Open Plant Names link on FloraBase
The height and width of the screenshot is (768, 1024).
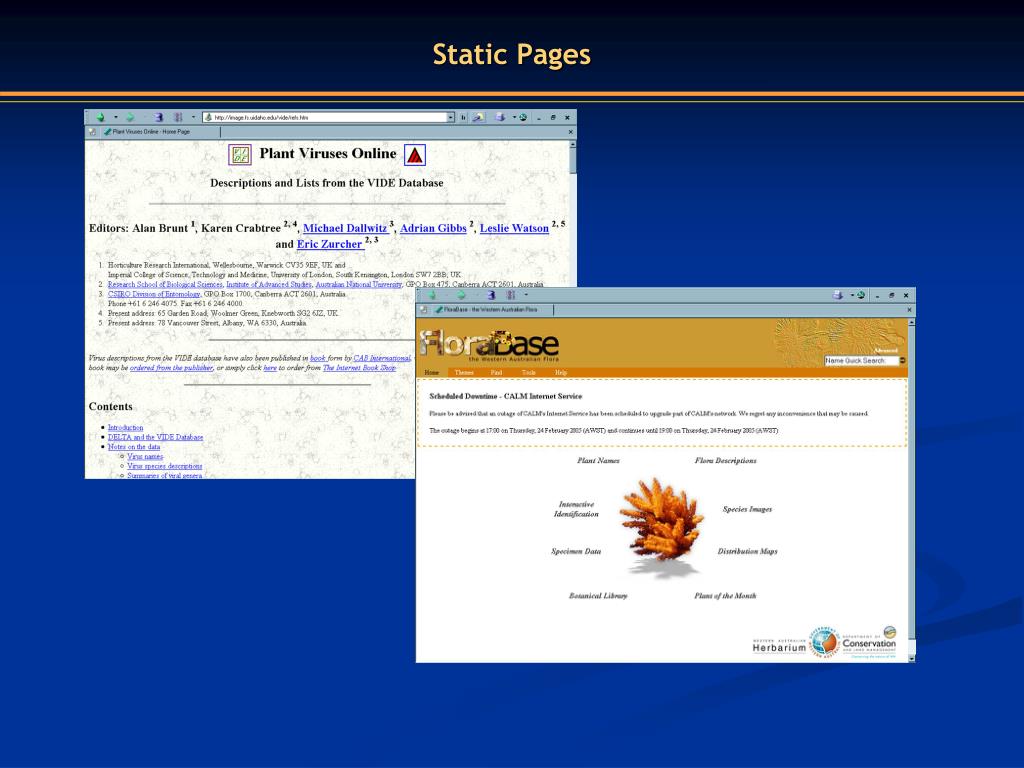coord(598,460)
